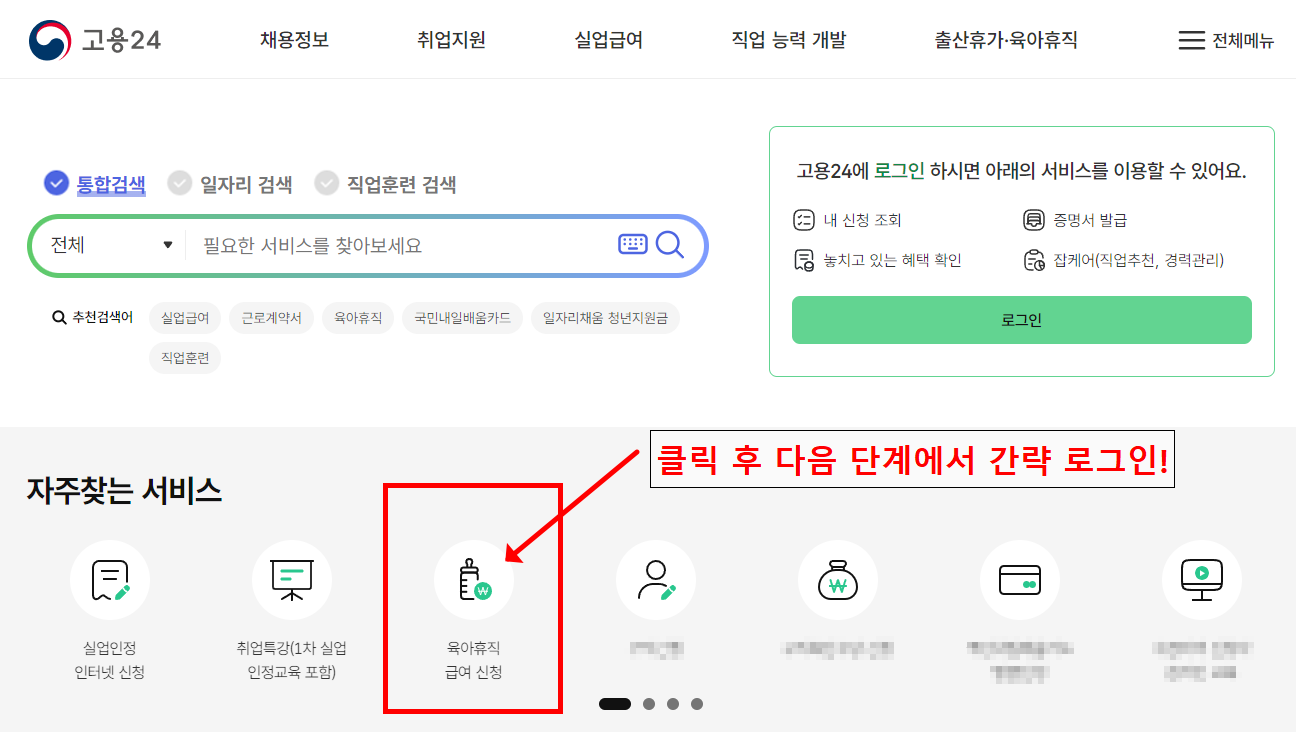Open the 출산휴가·육아휴직 menu
This screenshot has width=1296, height=732.
(1003, 39)
